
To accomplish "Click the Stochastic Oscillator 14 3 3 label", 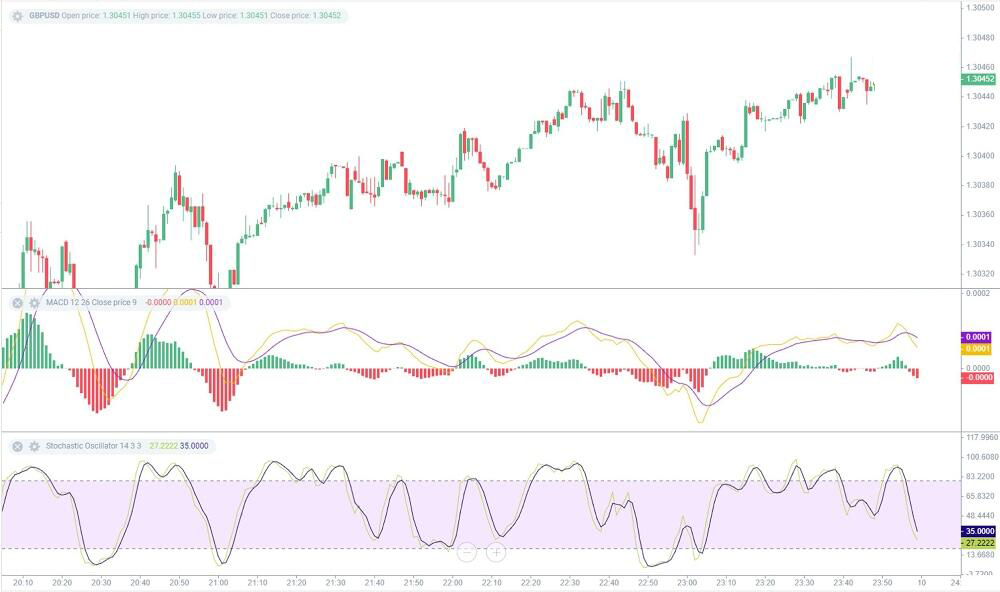I will coord(94,446).
